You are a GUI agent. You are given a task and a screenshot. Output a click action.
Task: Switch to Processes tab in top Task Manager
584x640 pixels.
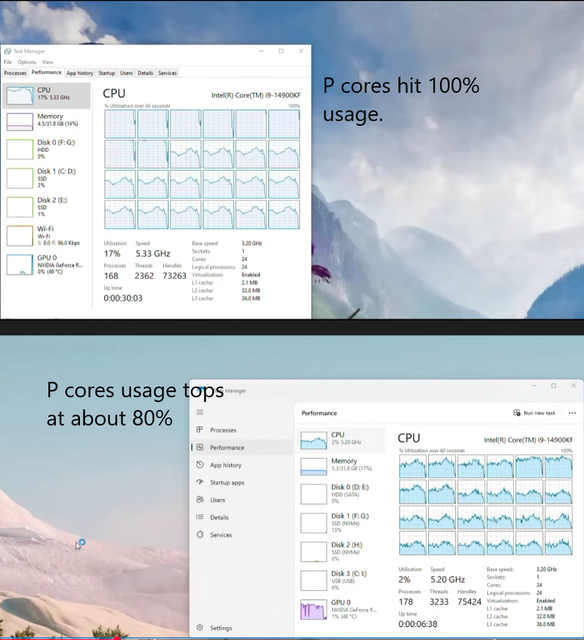pyautogui.click(x=16, y=73)
